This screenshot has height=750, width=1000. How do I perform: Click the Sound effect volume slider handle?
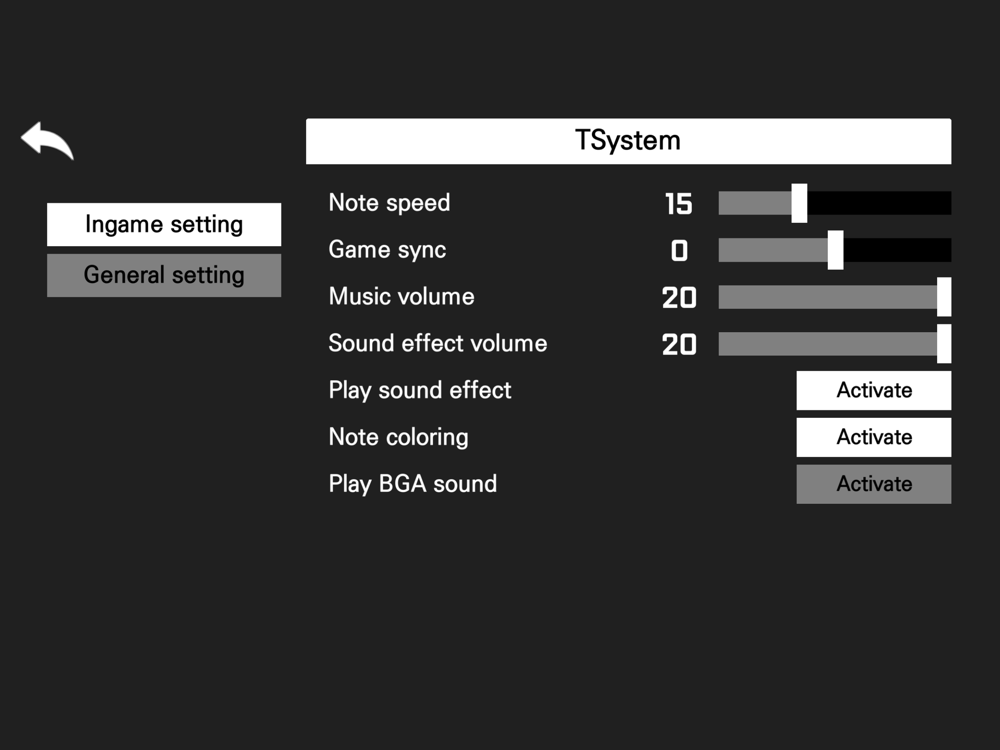pyautogui.click(x=943, y=344)
